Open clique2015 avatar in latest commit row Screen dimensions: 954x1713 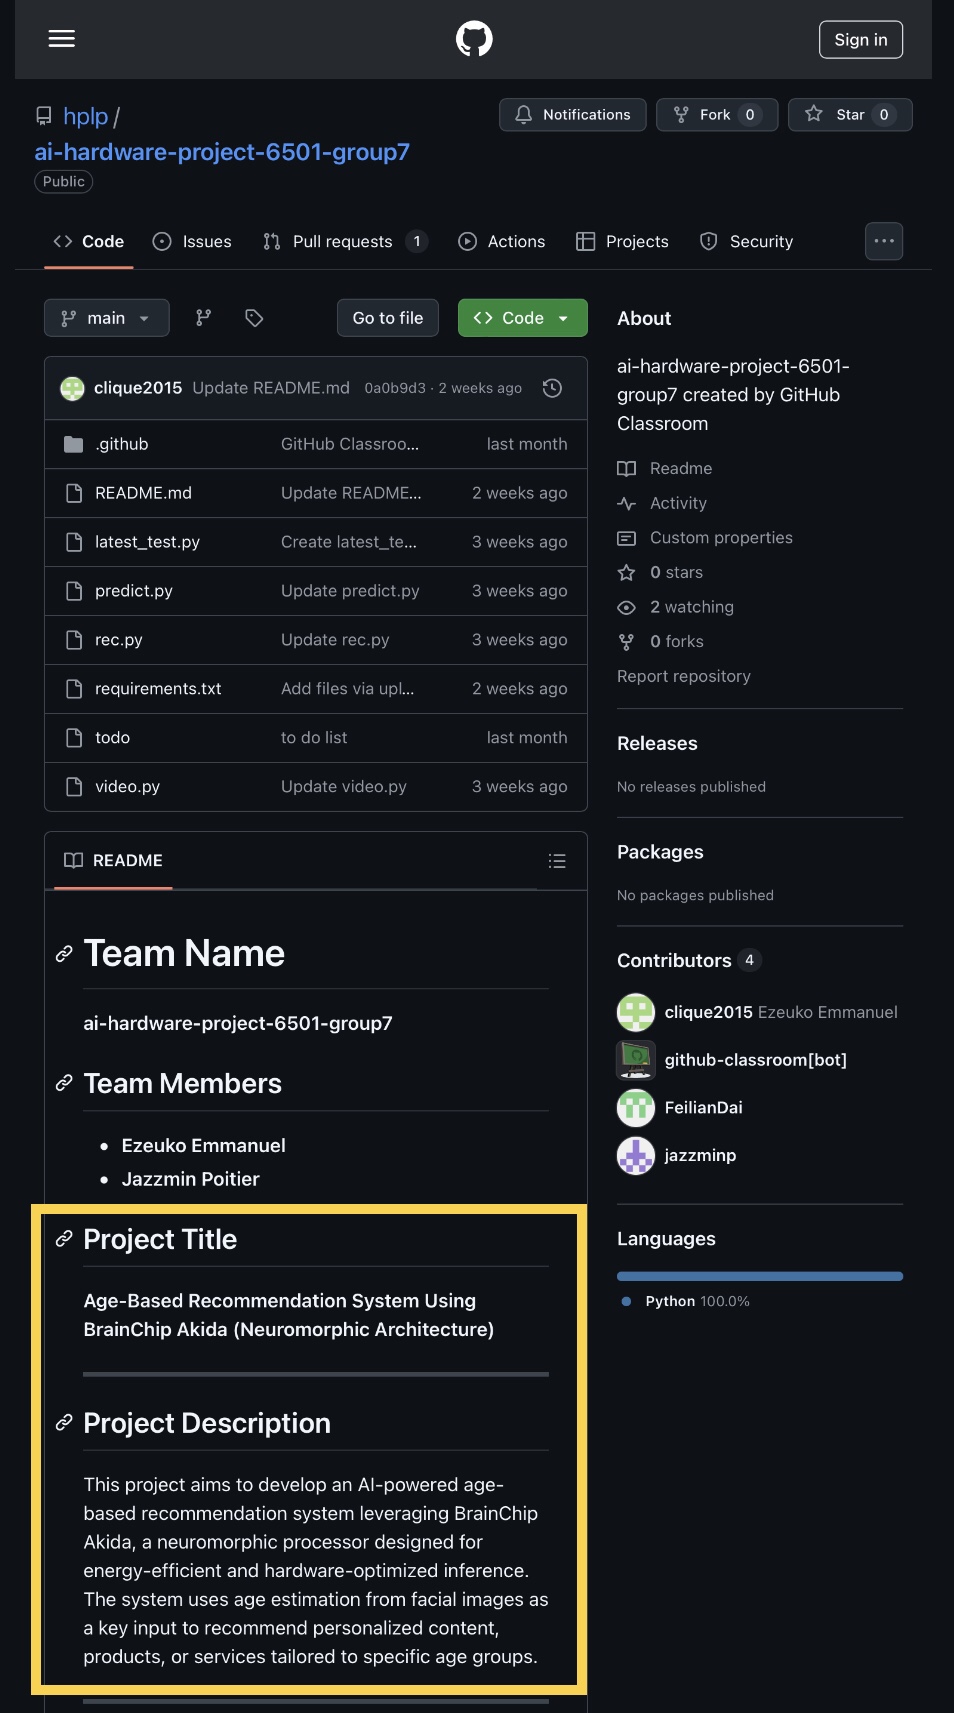click(72, 388)
